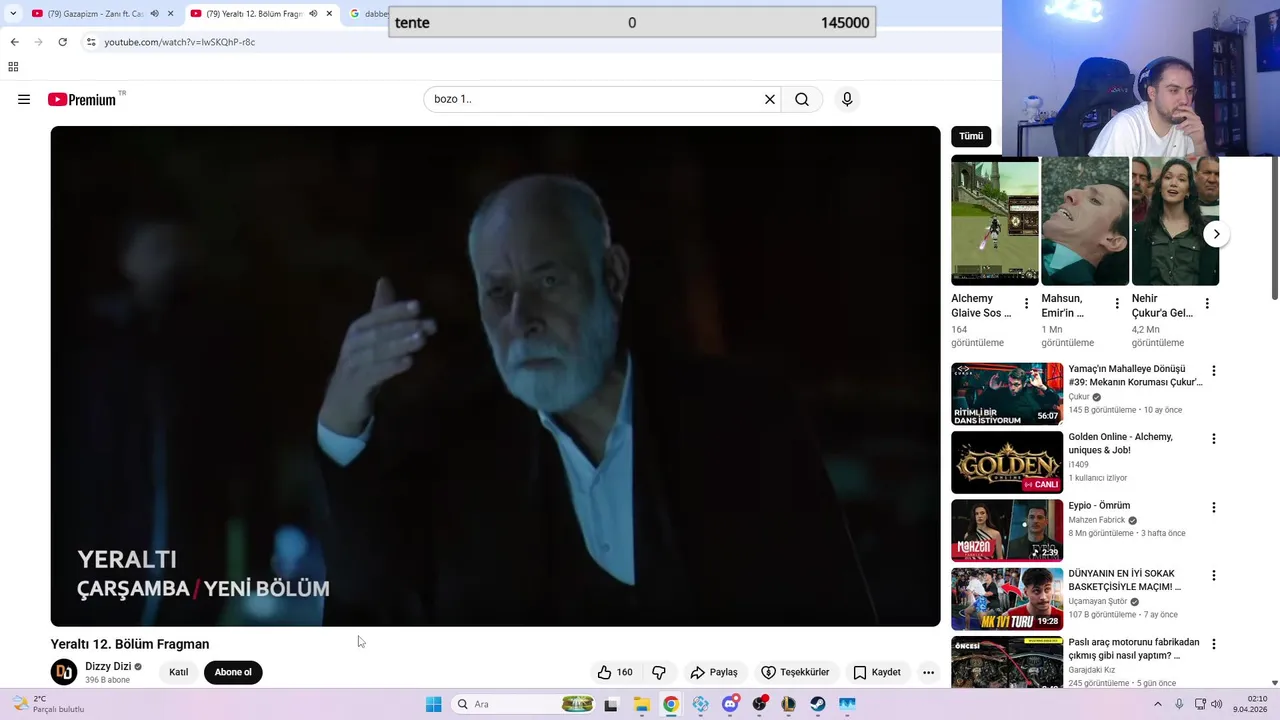Click Çukur channel name under Yamaç video
The image size is (1280, 720).
[1079, 396]
